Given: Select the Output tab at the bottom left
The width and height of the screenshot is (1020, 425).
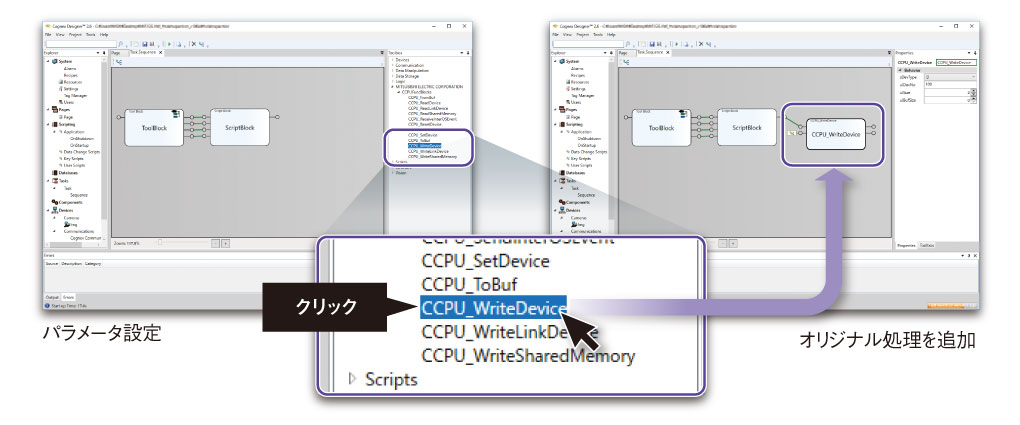Looking at the screenshot, I should (x=52, y=297).
